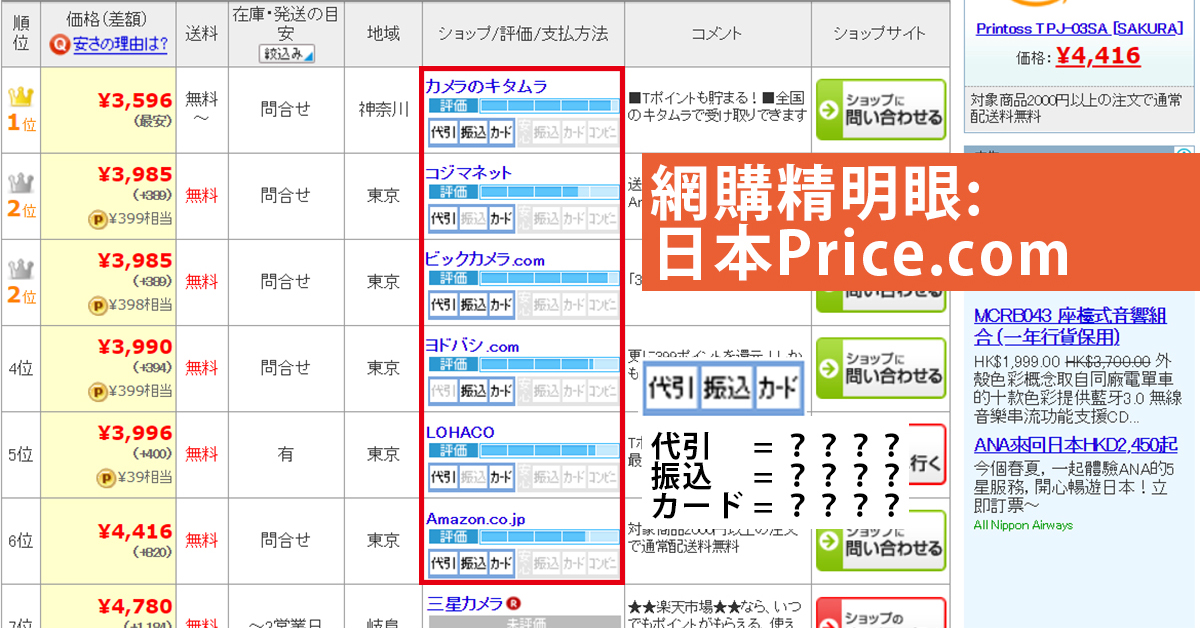Click the P point icon next to ¥399相当 for コジマネット
1200x628 pixels.
(x=97, y=218)
